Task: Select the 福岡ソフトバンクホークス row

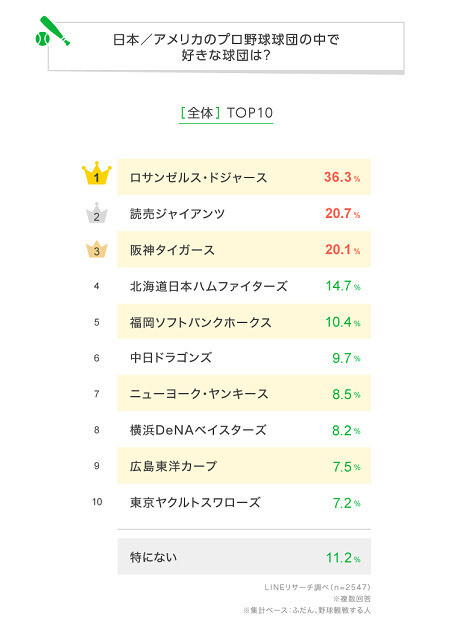Action: [244, 321]
